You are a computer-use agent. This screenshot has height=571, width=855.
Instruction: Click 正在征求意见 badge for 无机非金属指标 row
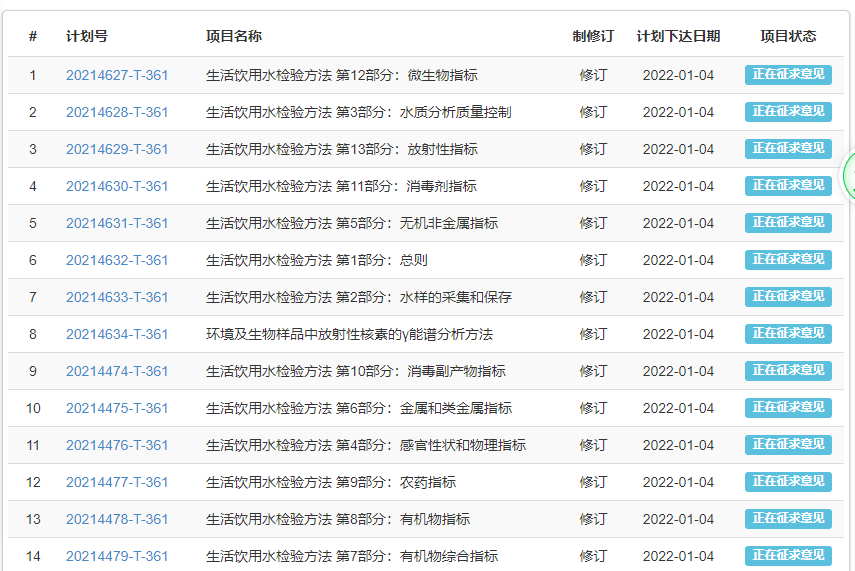point(788,223)
